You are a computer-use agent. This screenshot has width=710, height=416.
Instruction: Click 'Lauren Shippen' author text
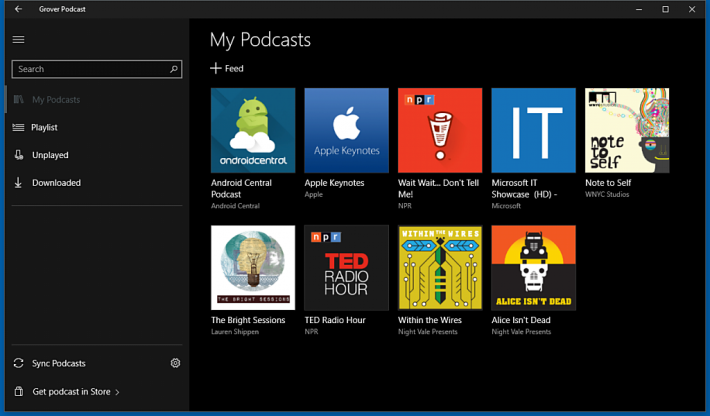pyautogui.click(x=235, y=332)
